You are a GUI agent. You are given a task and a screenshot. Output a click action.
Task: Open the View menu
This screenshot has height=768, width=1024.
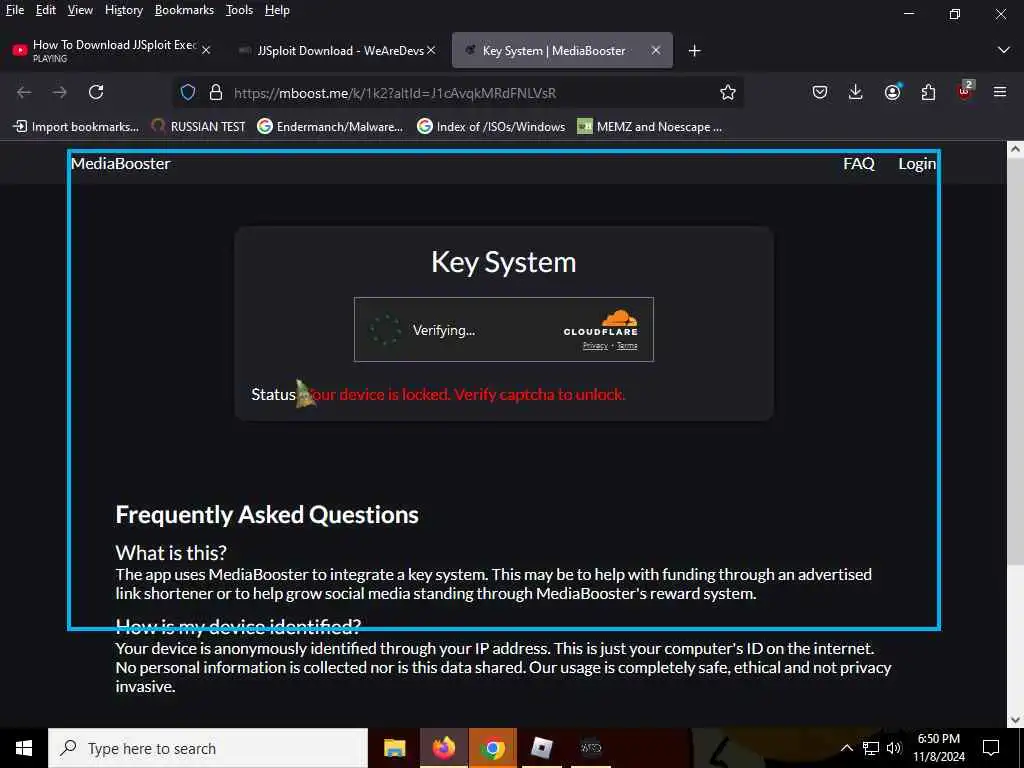80,10
